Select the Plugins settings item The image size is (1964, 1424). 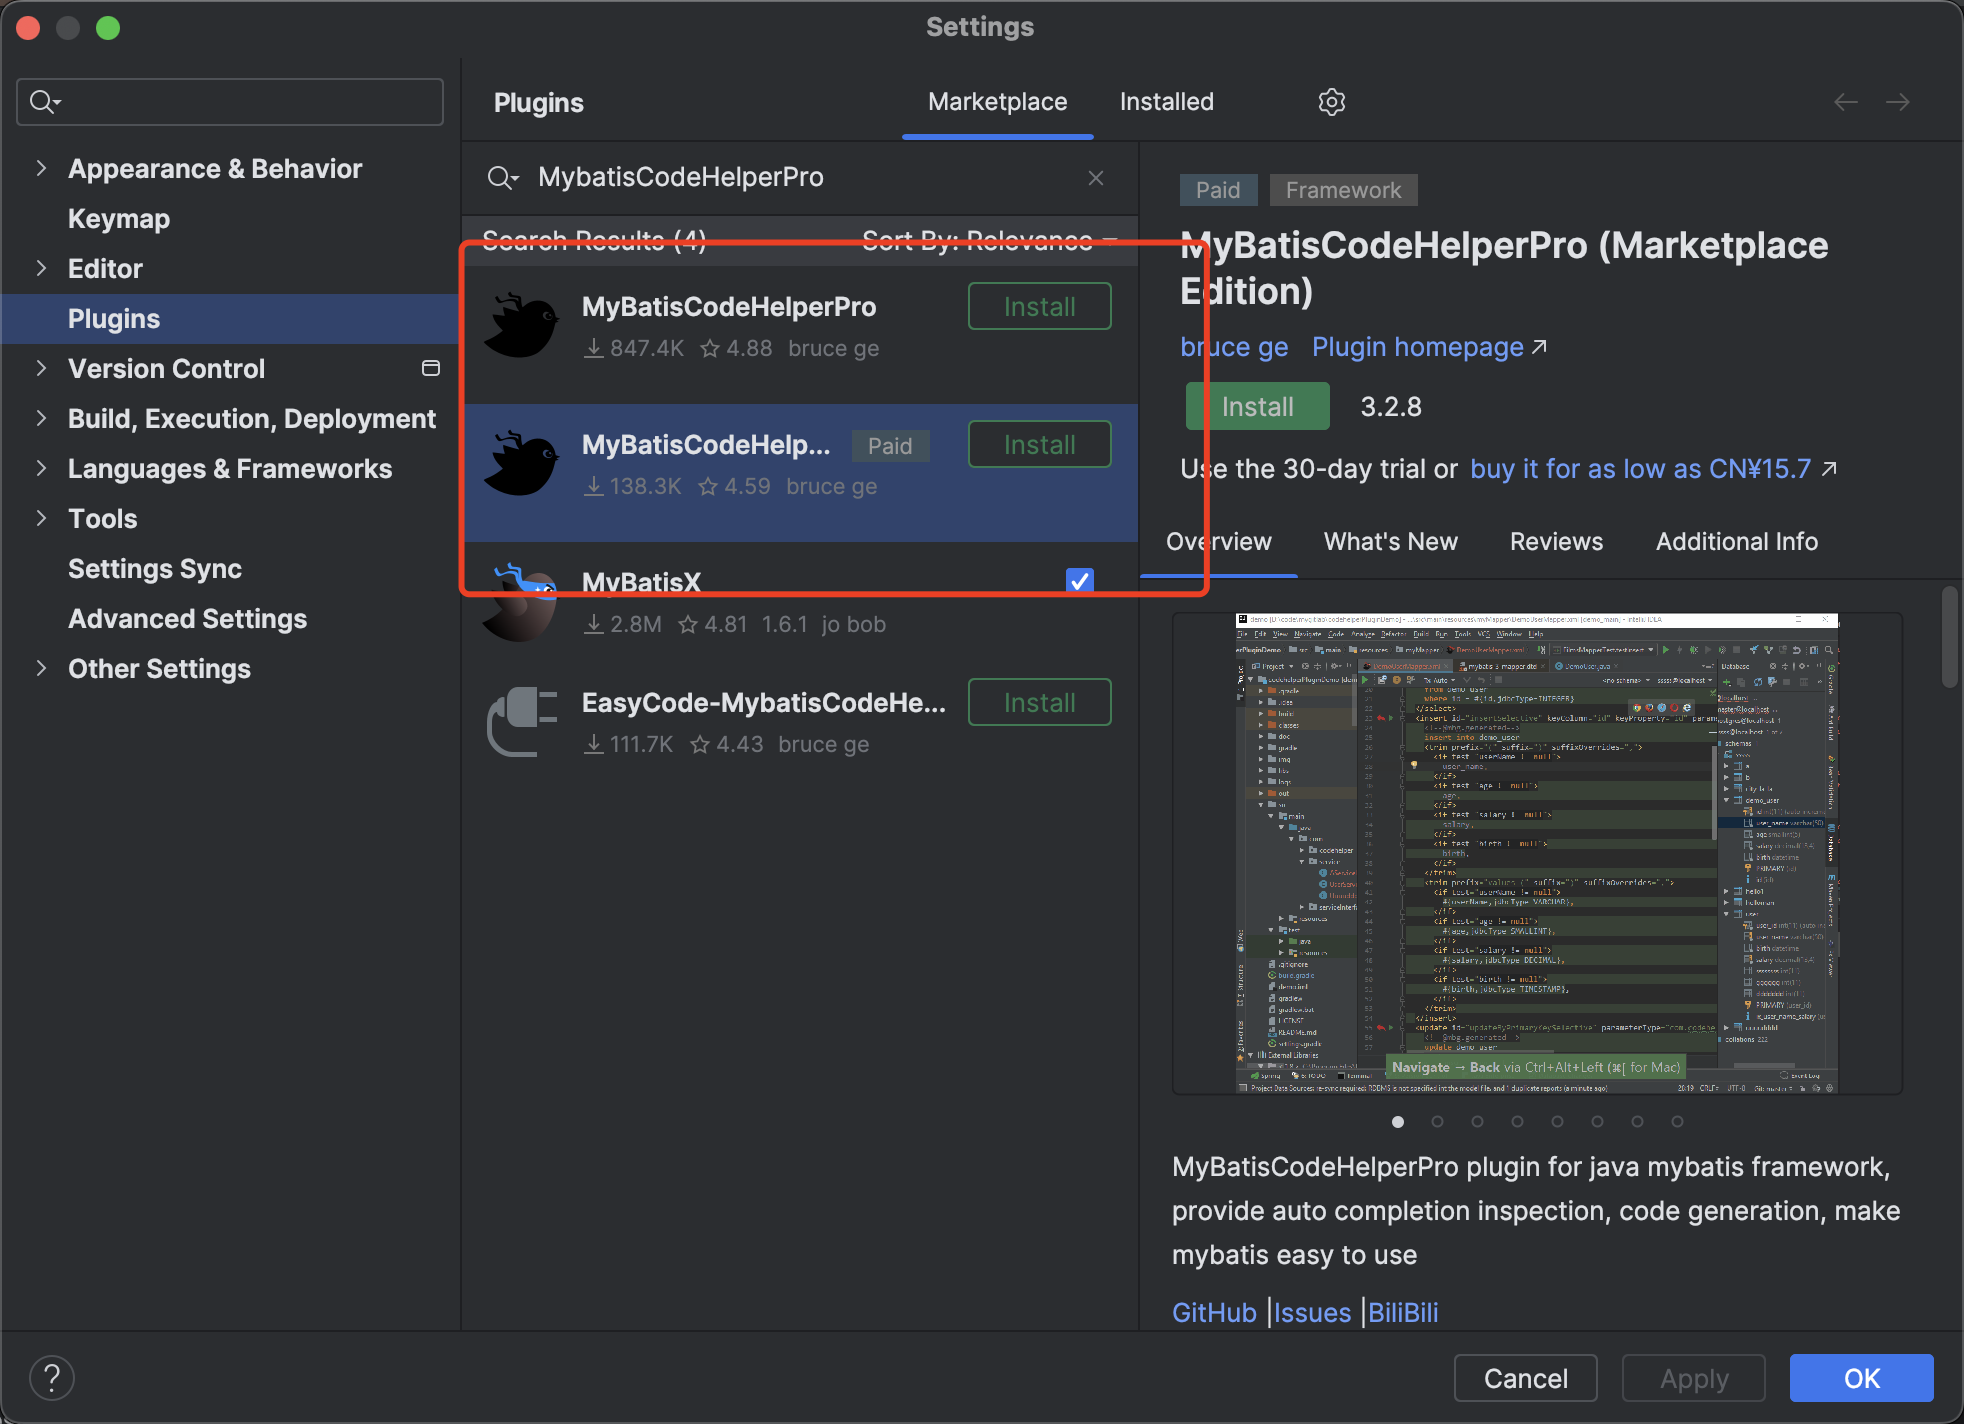coord(230,318)
